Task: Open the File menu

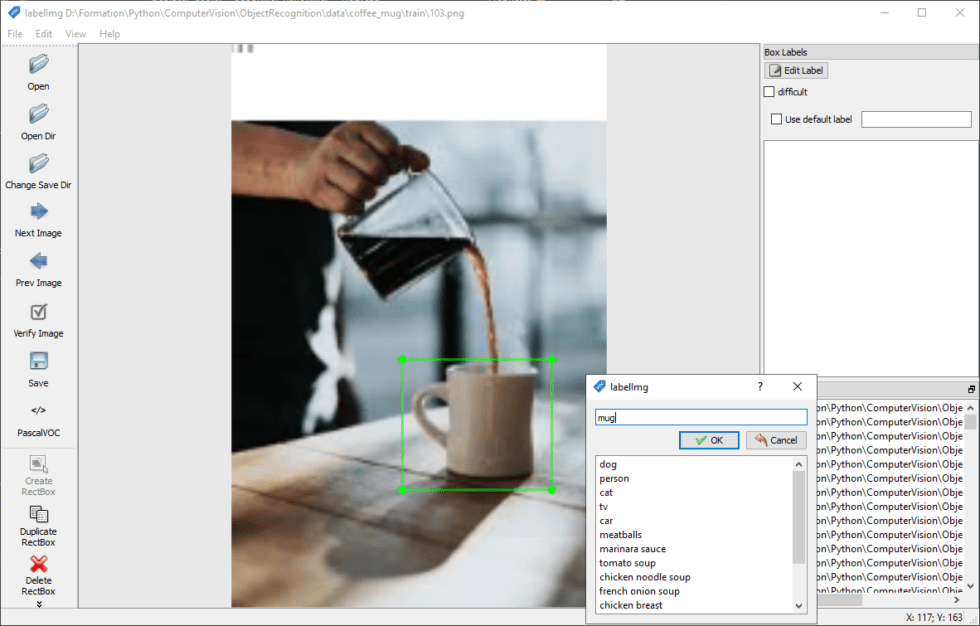Action: tap(15, 34)
